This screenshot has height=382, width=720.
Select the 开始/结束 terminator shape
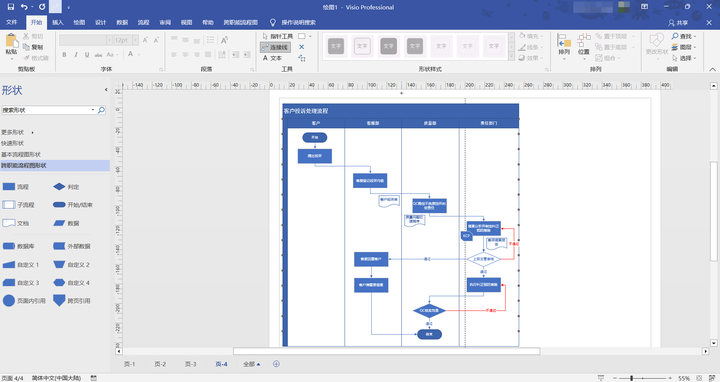[x=73, y=205]
